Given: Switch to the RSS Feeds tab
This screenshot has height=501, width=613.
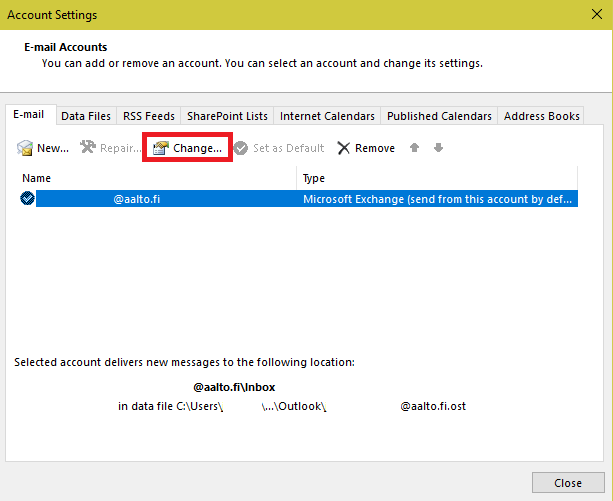Looking at the screenshot, I should 147,116.
